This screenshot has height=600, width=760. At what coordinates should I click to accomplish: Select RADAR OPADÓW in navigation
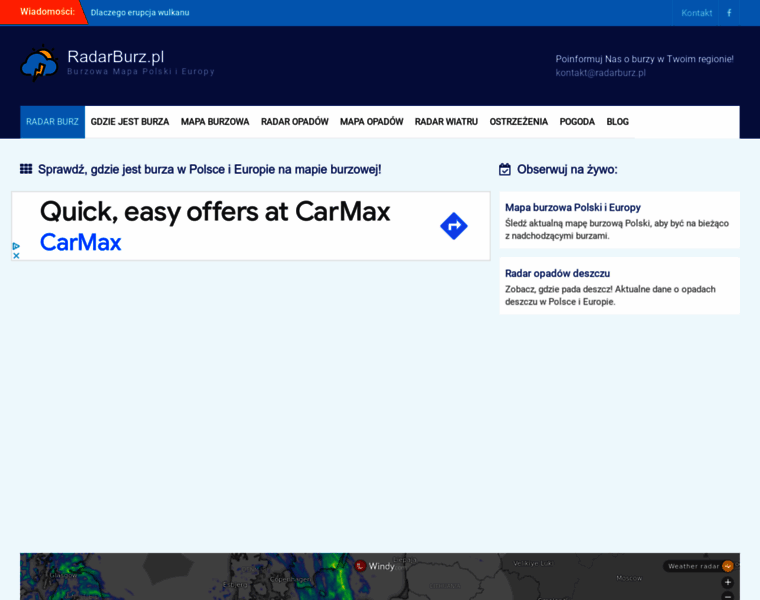click(295, 122)
